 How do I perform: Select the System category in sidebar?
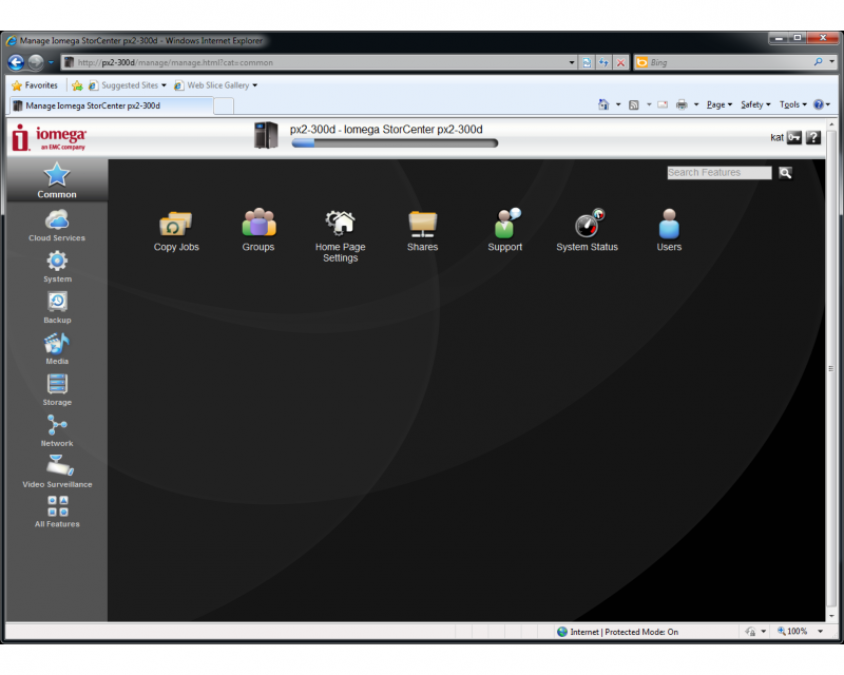point(57,266)
